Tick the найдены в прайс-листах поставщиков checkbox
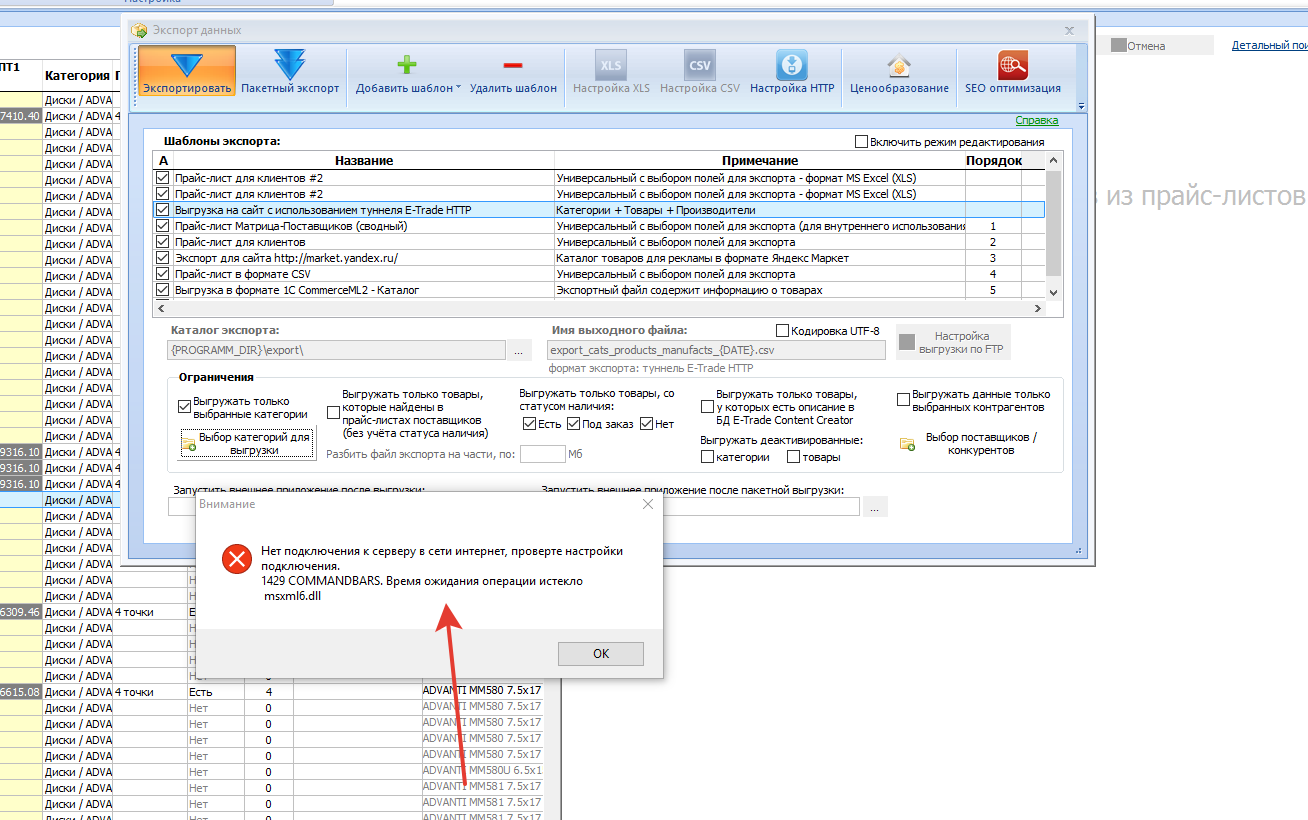 [333, 413]
